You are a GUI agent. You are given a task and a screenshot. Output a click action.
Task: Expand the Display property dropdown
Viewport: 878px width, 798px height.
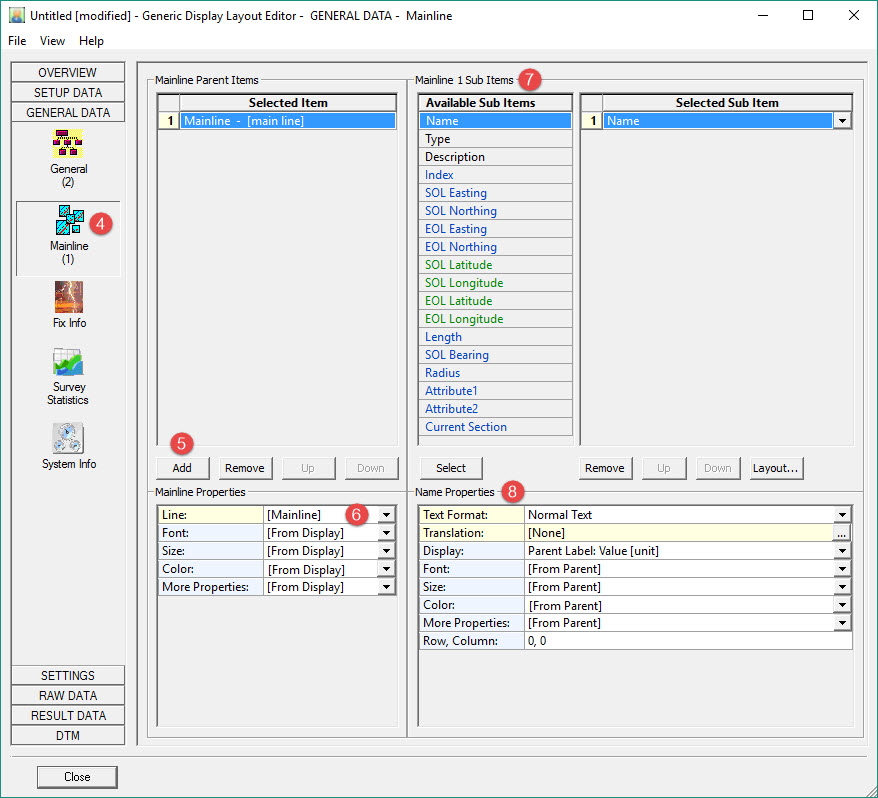tap(842, 551)
